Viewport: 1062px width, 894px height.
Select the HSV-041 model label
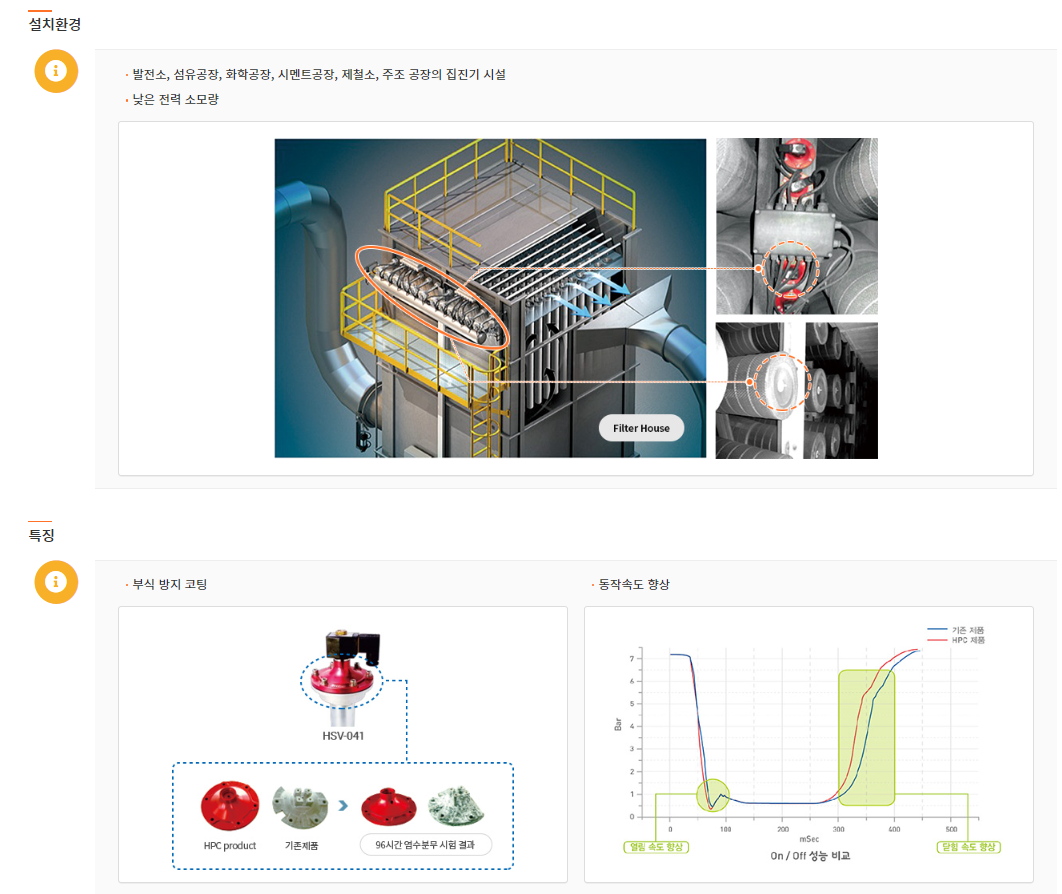pos(343,736)
